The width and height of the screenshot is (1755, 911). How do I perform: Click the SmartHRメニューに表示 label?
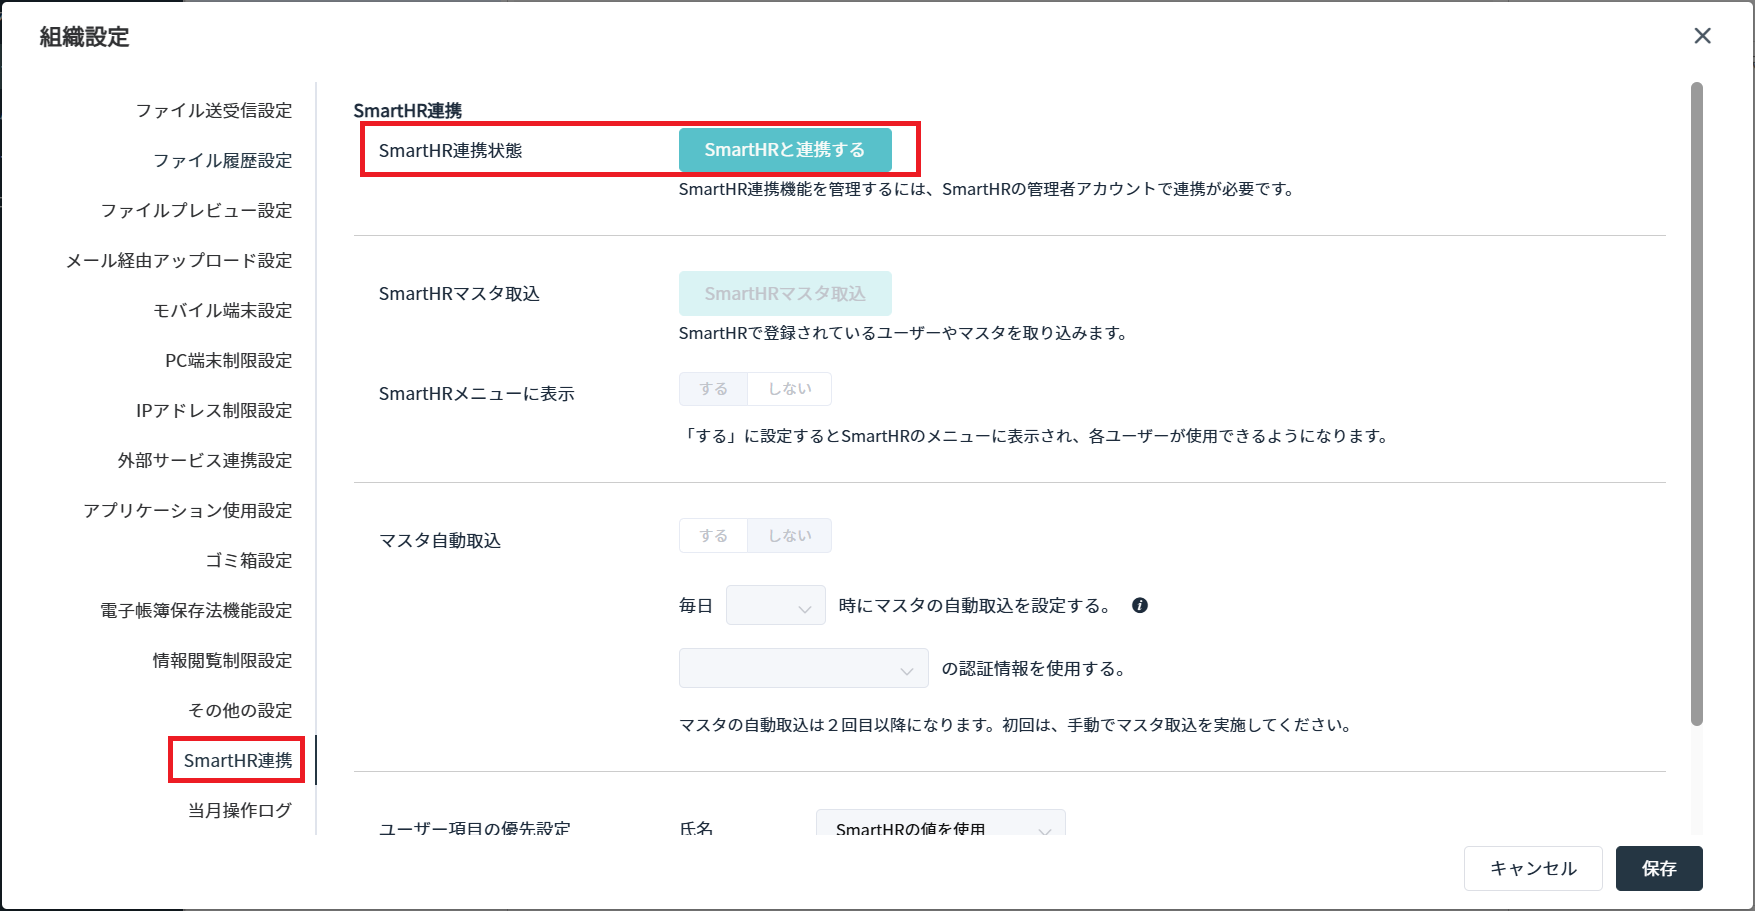[476, 394]
